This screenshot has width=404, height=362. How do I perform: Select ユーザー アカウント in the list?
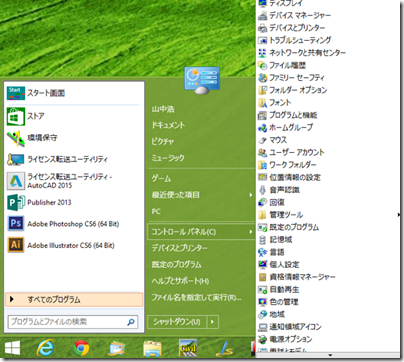click(x=297, y=152)
